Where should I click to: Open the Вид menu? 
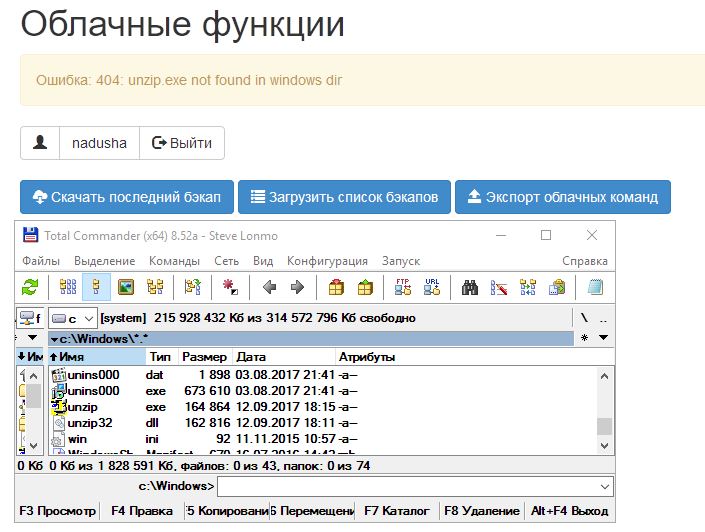[263, 261]
